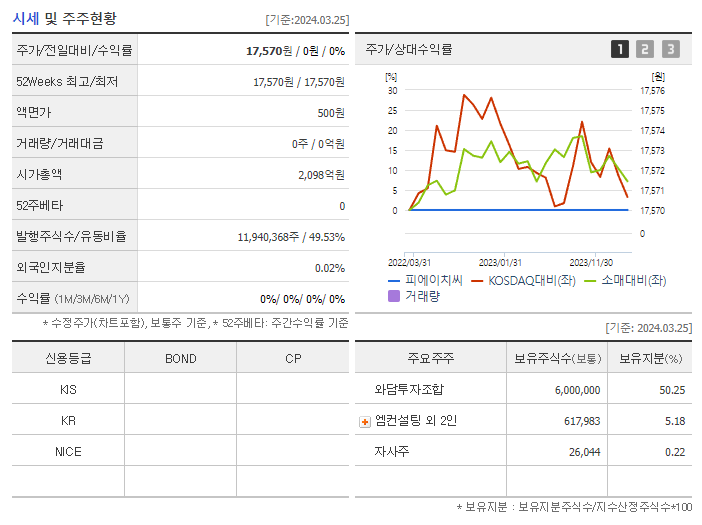Click the green 소매대비(좌) legend marker

[591, 281]
